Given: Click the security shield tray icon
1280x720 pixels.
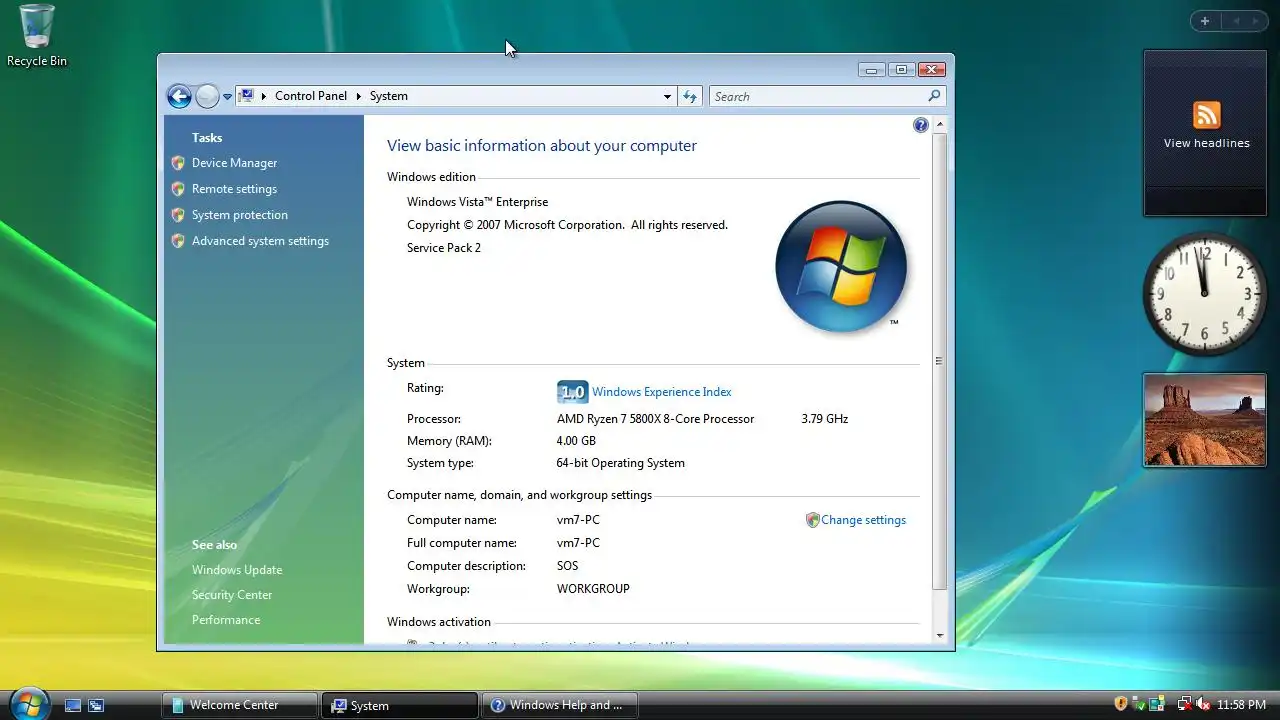Looking at the screenshot, I should click(x=1121, y=704).
